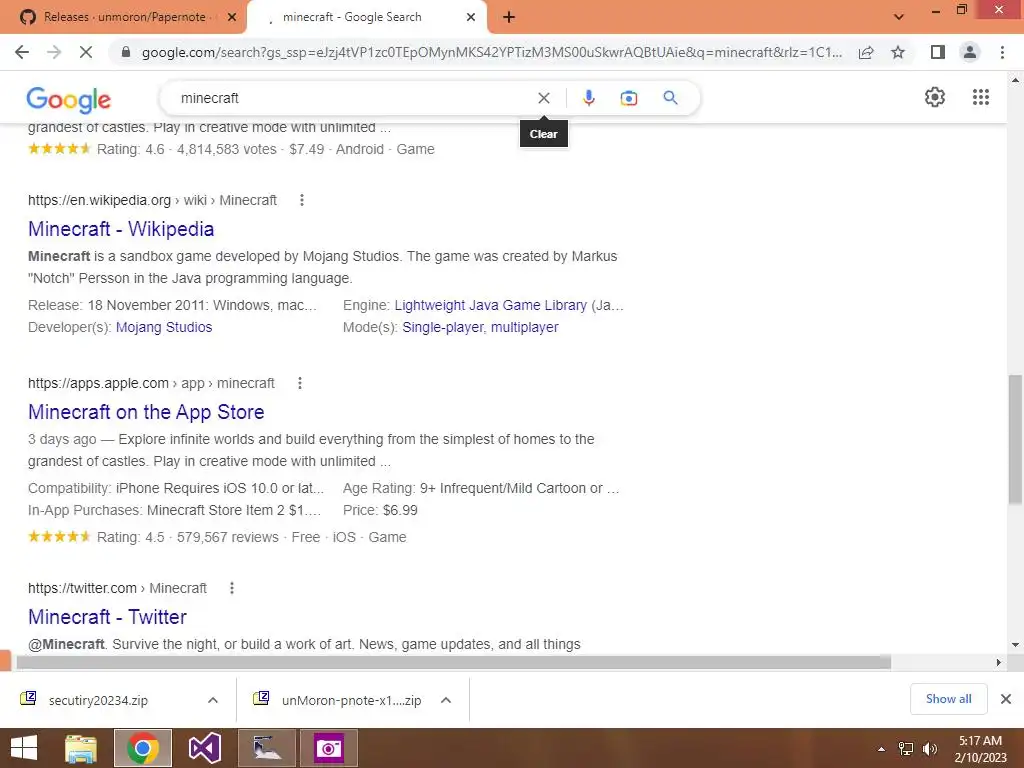Open the Chrome profile avatar
The height and width of the screenshot is (768, 1024).
click(970, 52)
